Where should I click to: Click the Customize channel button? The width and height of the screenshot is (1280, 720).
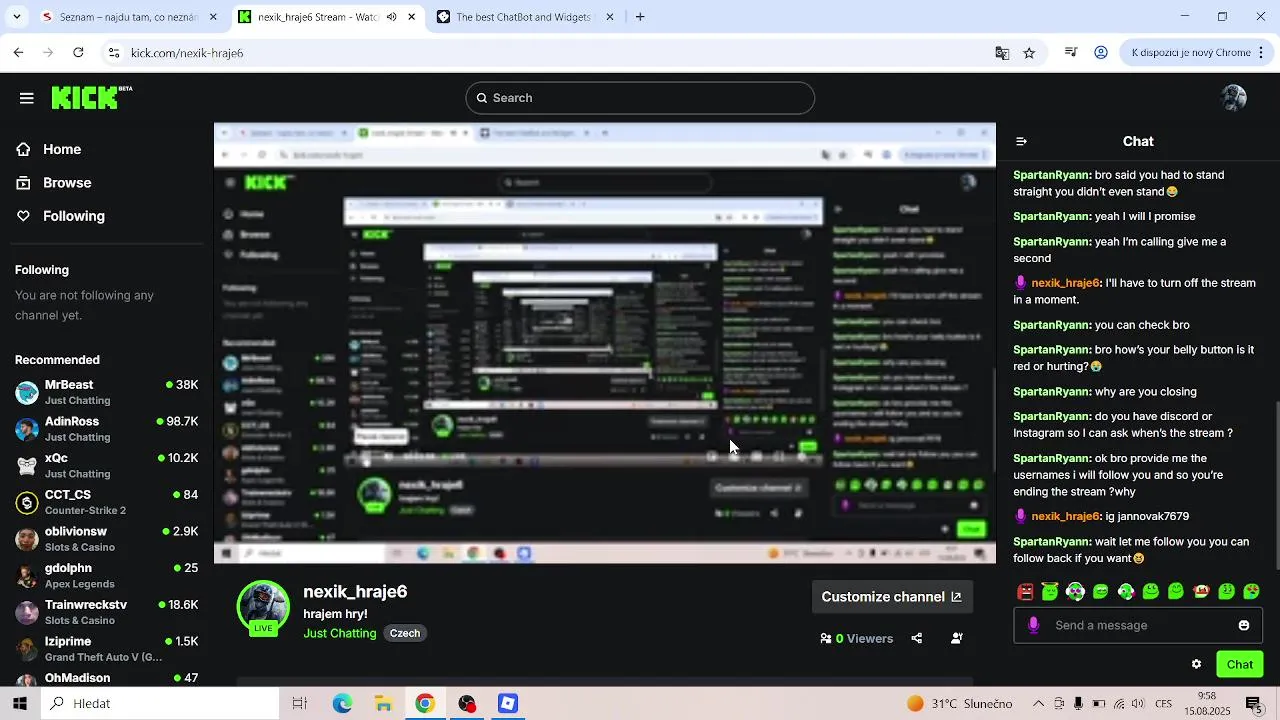pos(891,597)
